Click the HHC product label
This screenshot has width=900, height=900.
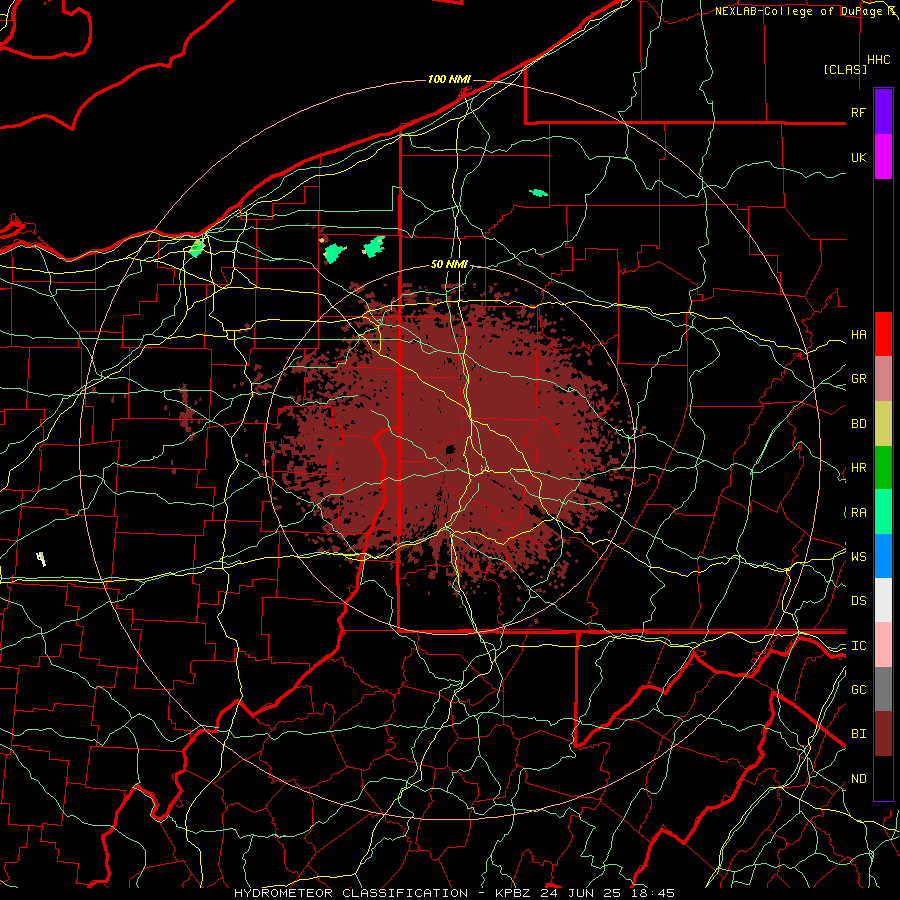click(x=878, y=60)
